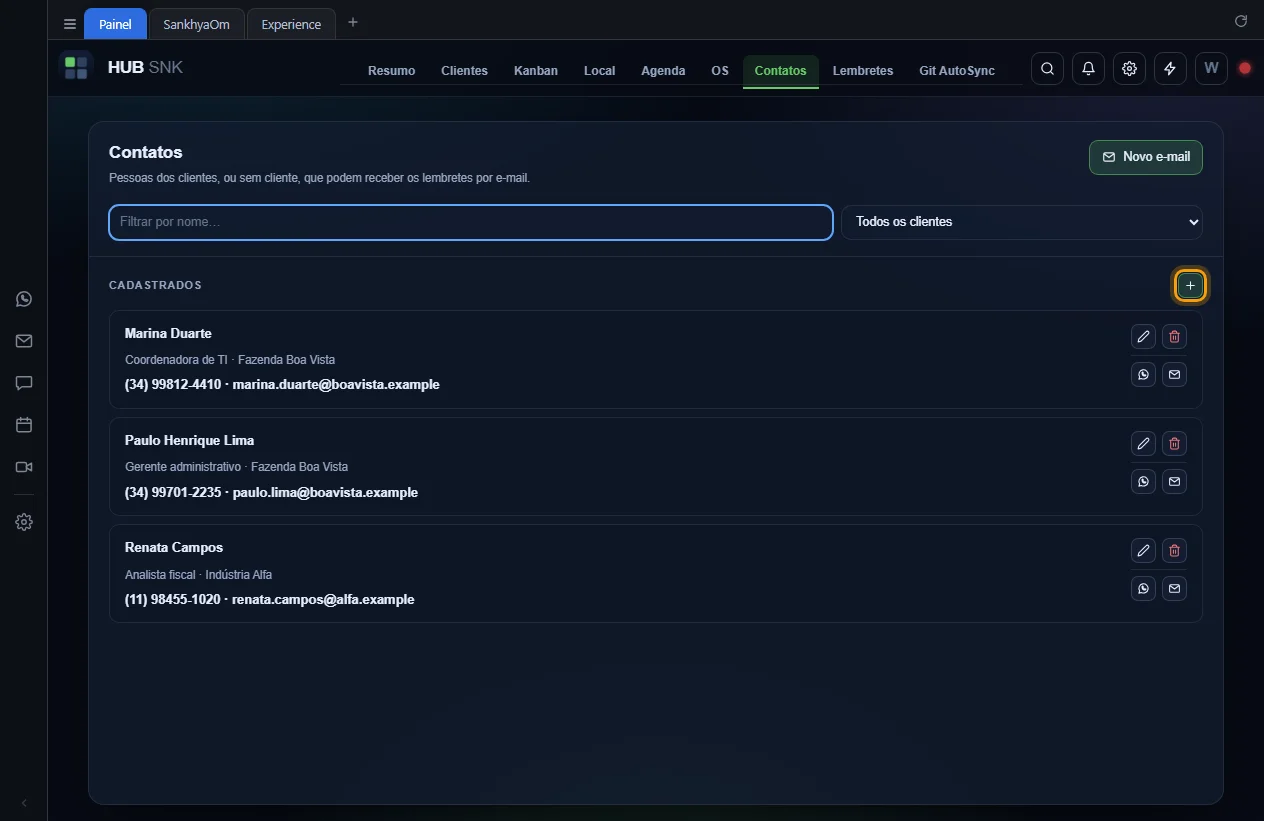Send e-mail to Paulo Henrique Lima
Image resolution: width=1264 pixels, height=821 pixels.
coord(1174,481)
